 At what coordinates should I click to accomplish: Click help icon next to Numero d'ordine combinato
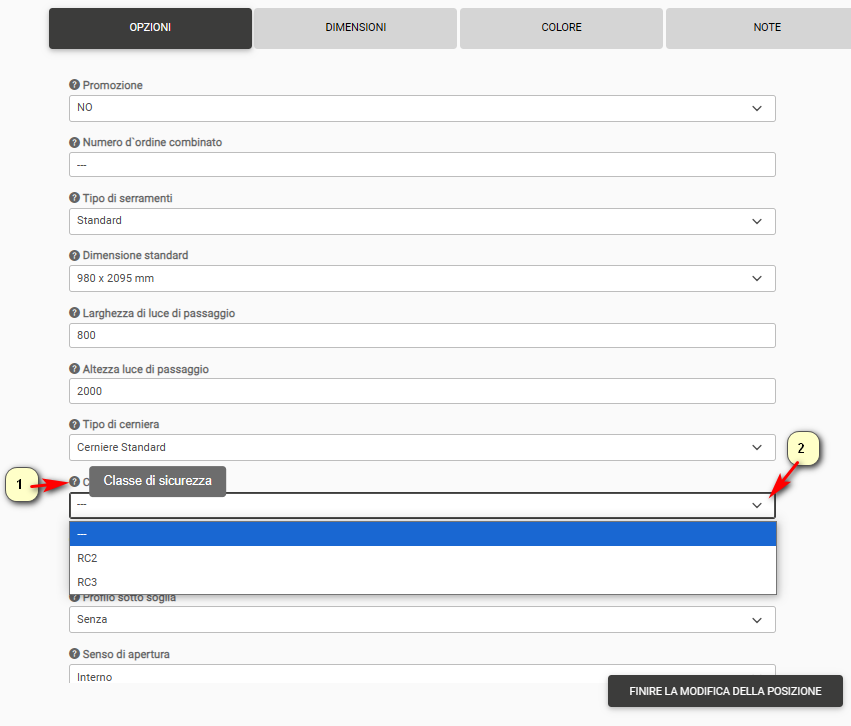click(74, 143)
